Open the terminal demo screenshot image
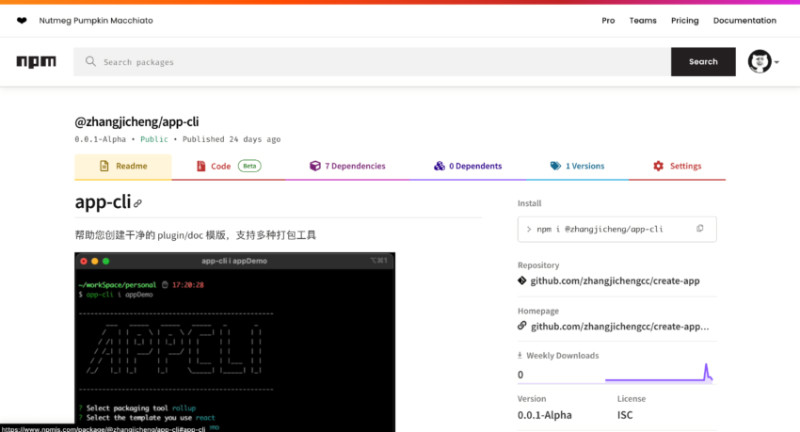 pyautogui.click(x=235, y=342)
